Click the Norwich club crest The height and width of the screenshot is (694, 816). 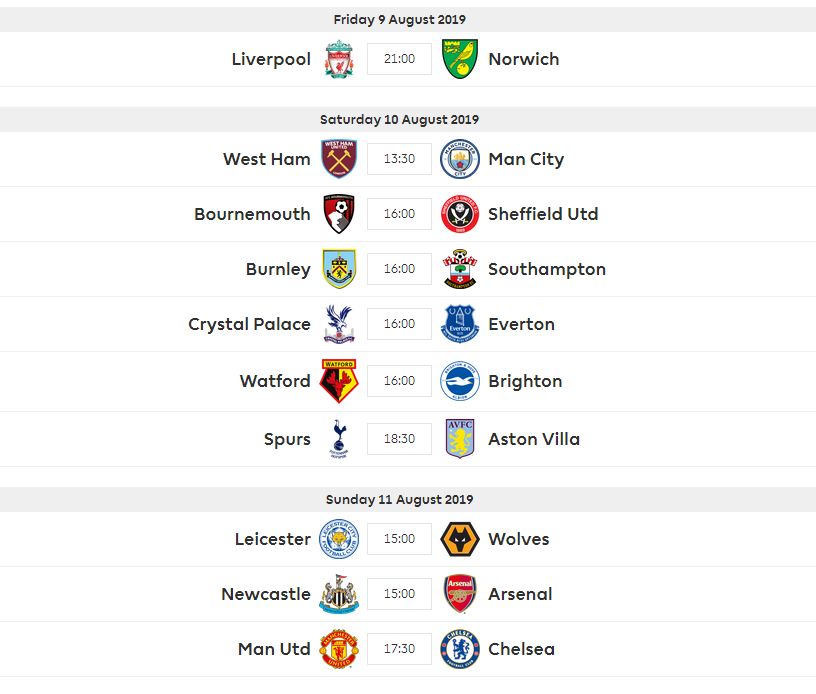point(460,59)
